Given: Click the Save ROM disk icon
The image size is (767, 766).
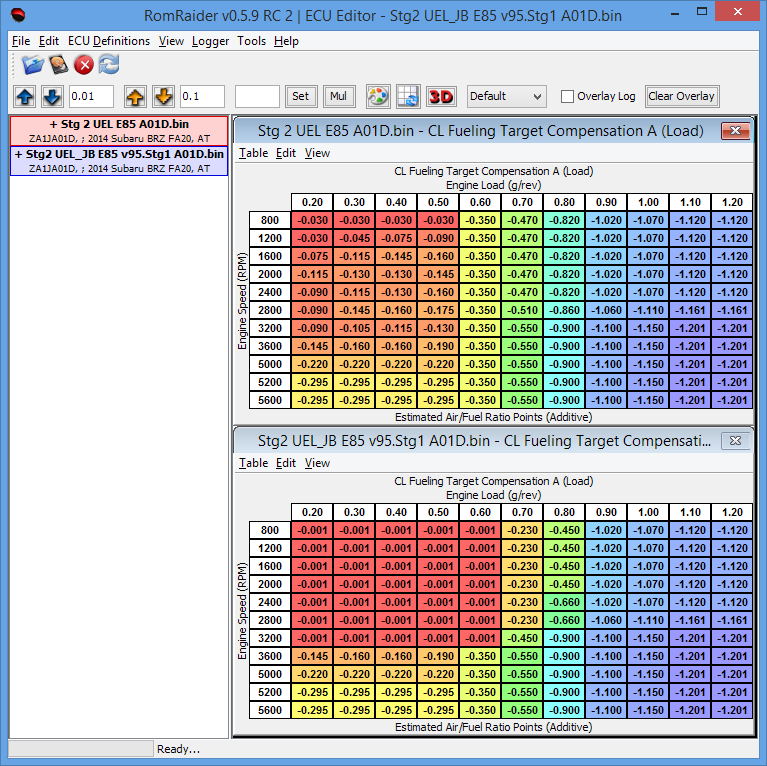Looking at the screenshot, I should pyautogui.click(x=59, y=66).
